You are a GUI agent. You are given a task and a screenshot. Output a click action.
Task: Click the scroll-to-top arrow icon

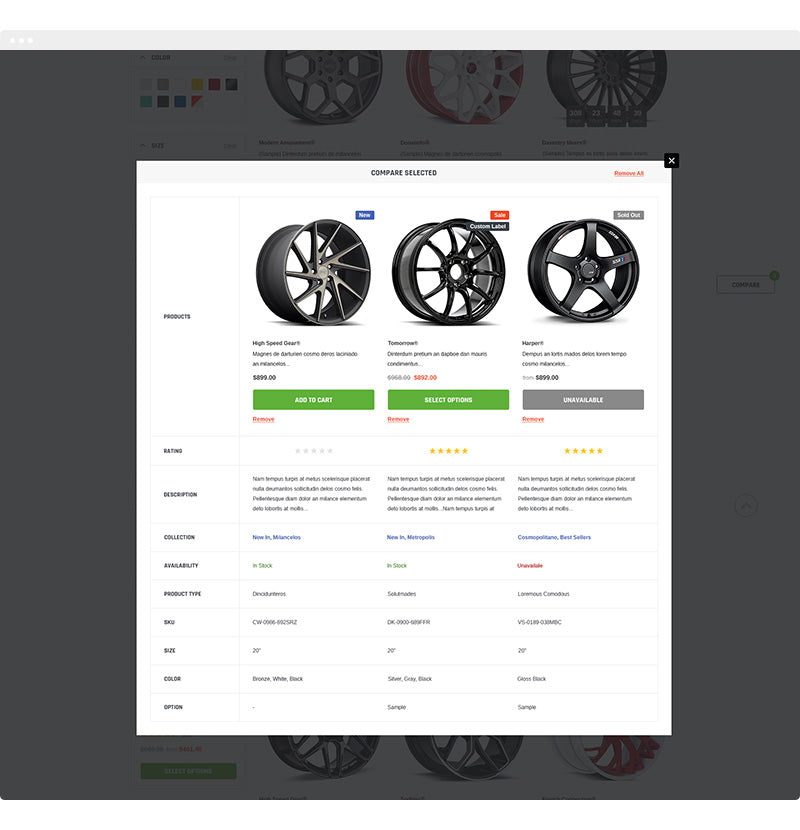pos(746,506)
